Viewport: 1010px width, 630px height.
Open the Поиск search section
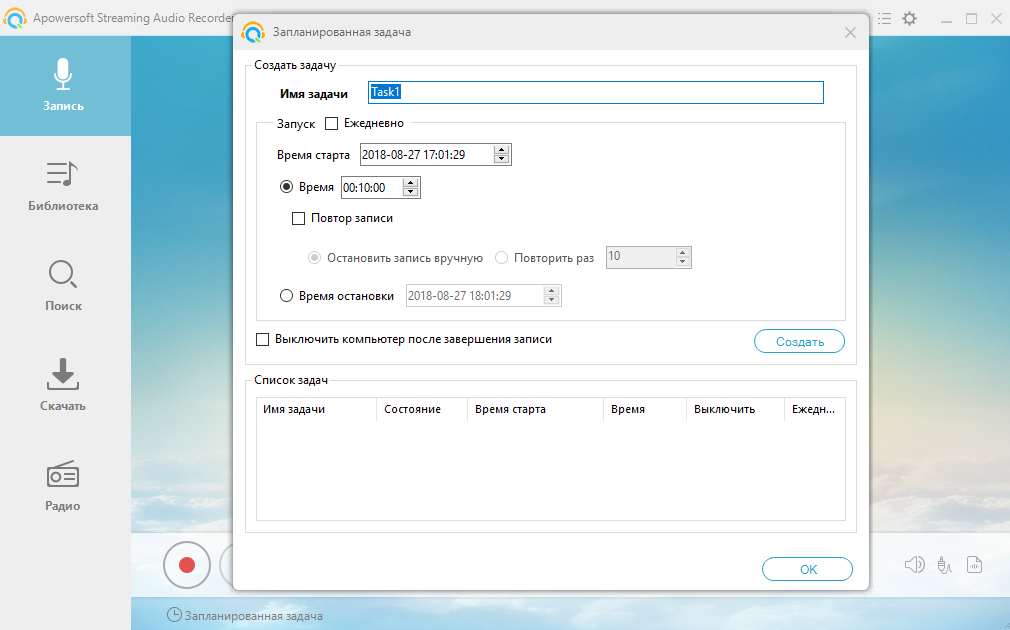click(63, 285)
